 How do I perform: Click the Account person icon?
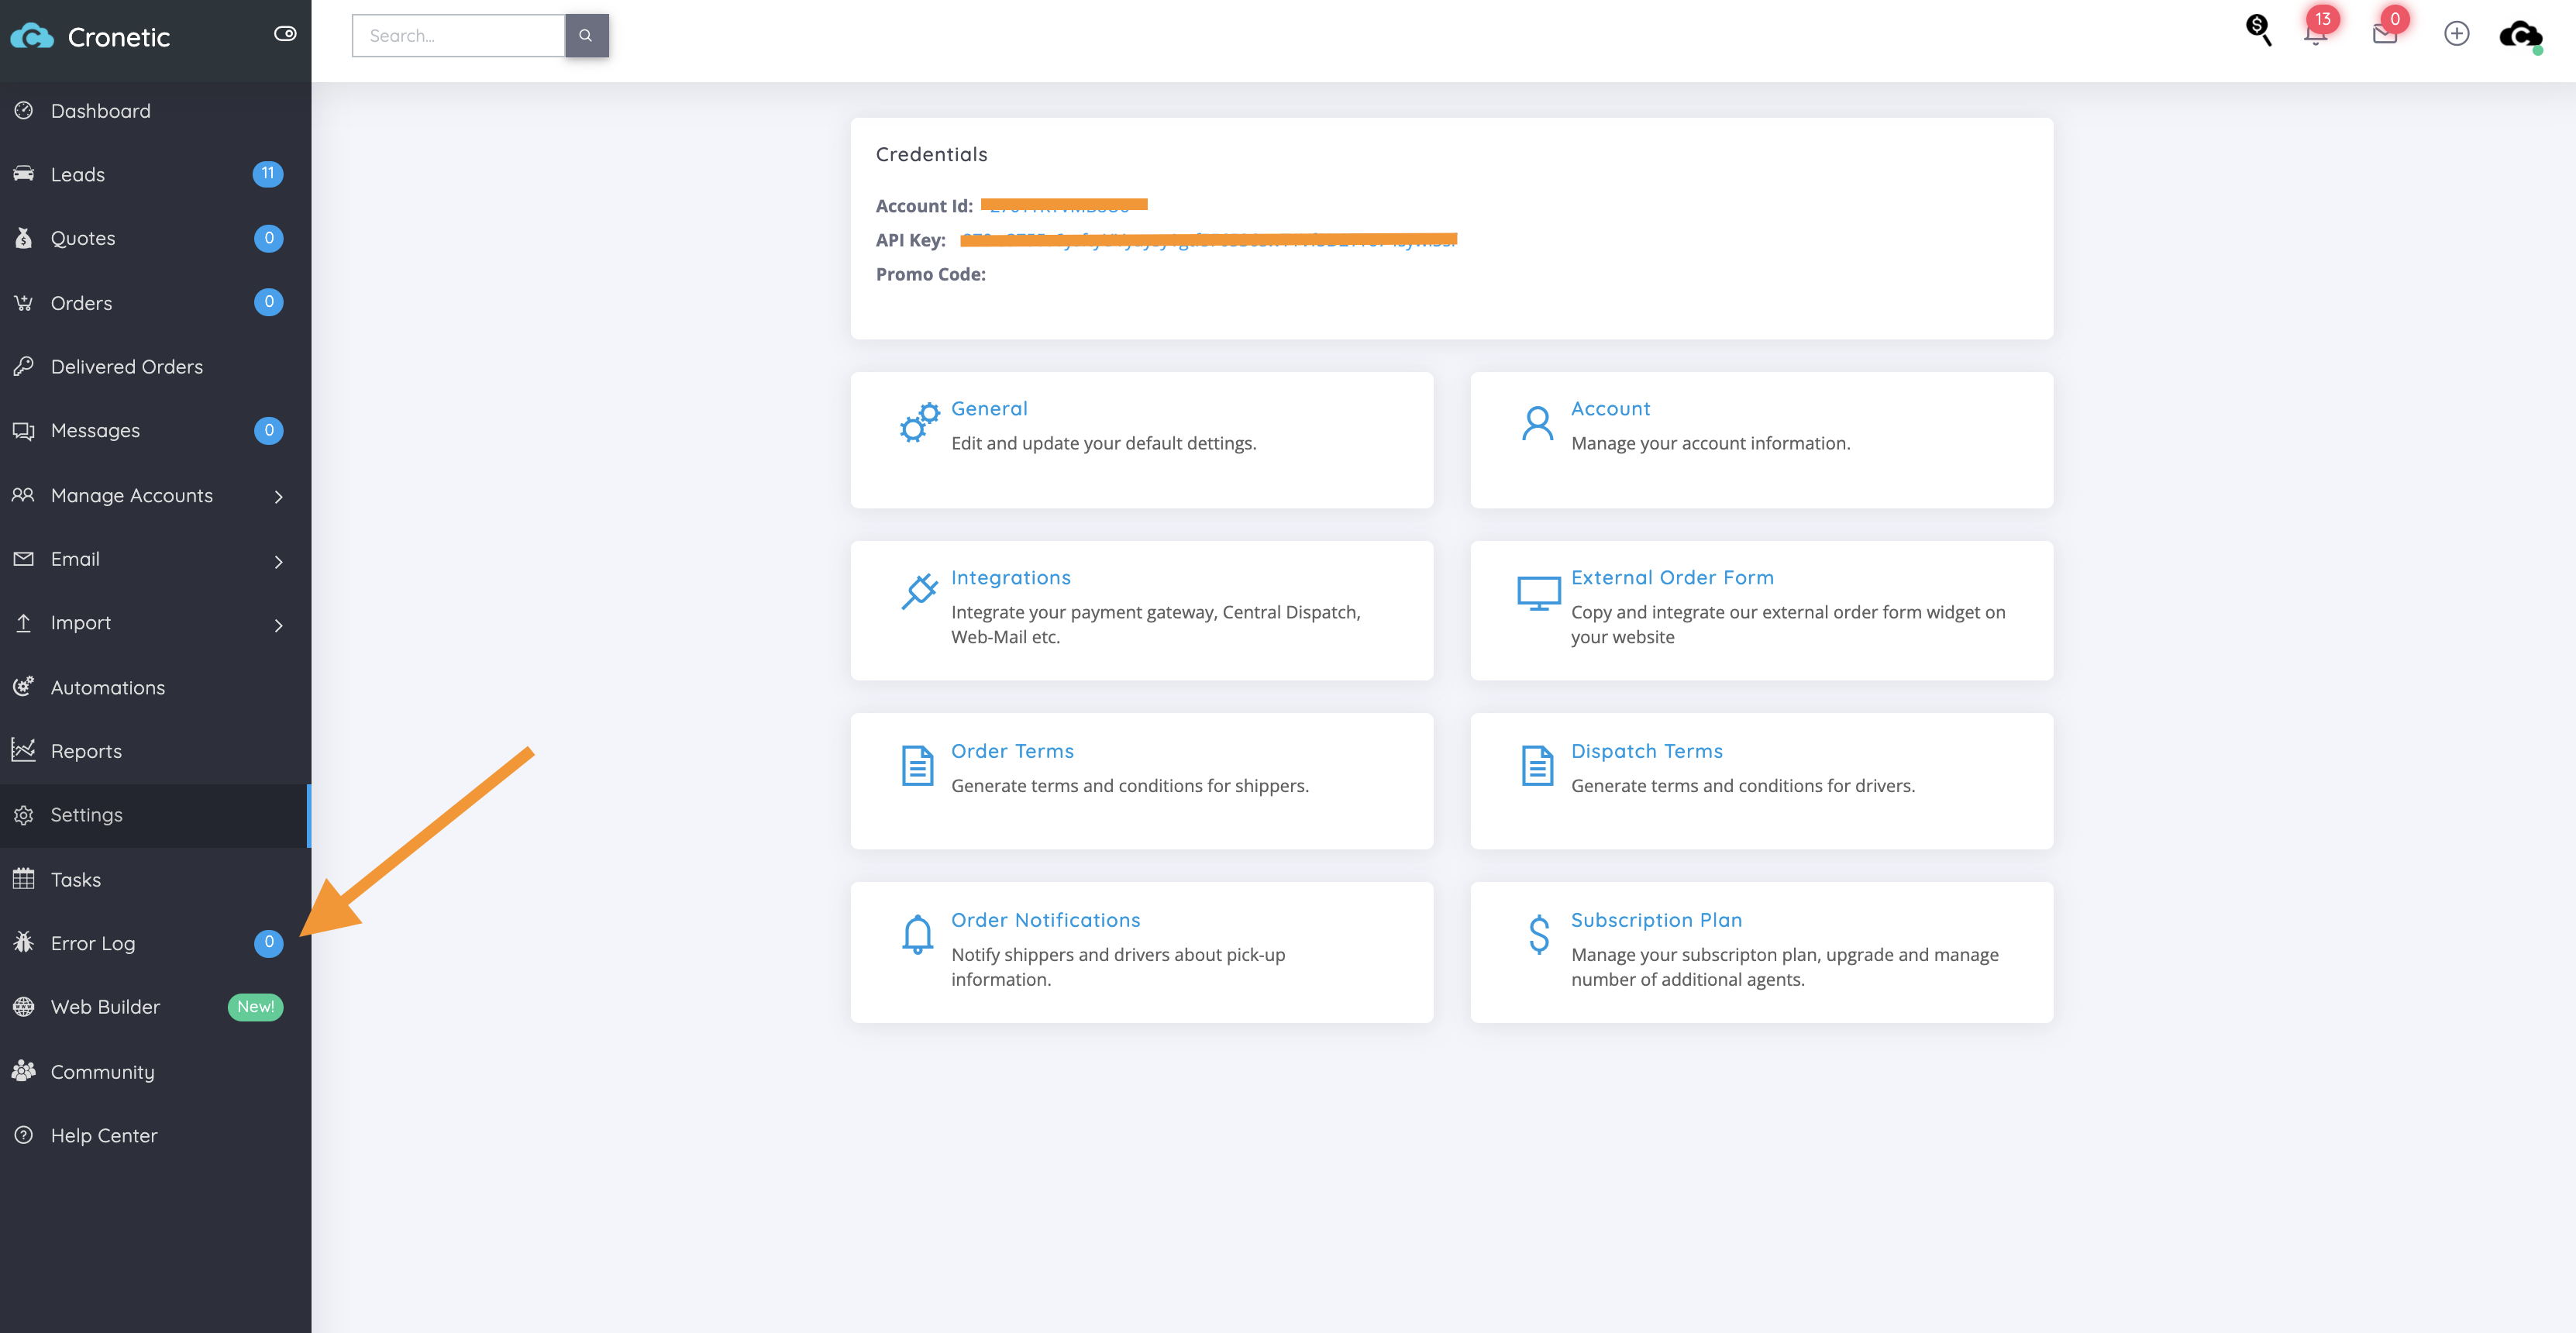point(1537,423)
